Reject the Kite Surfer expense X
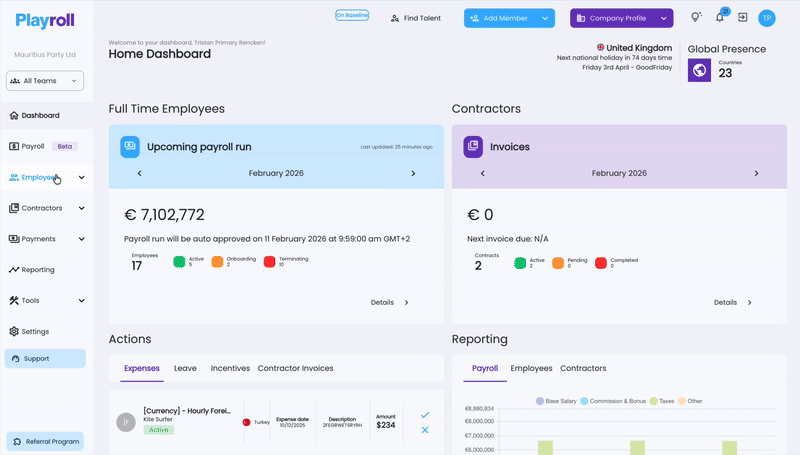The width and height of the screenshot is (800, 455). point(425,430)
